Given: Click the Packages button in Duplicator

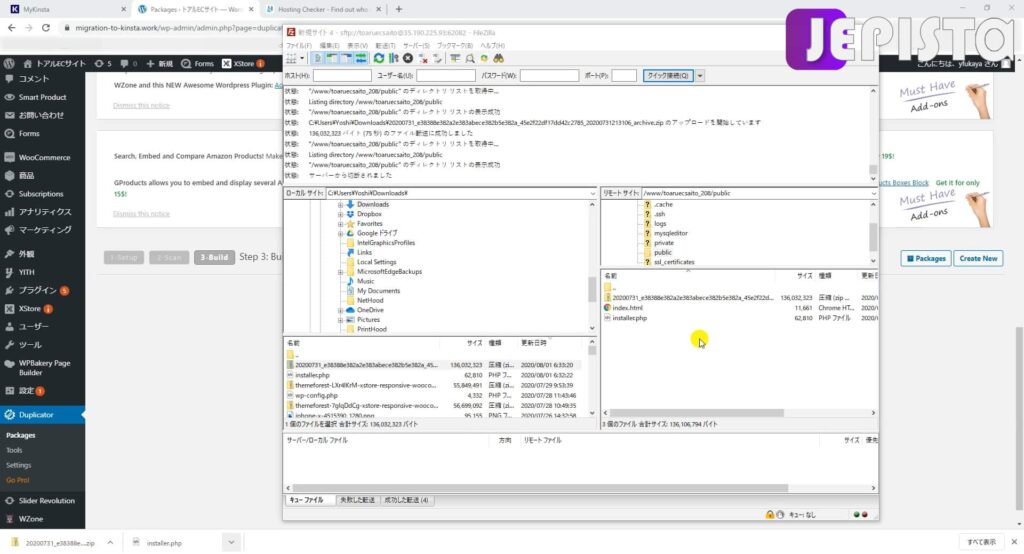Looking at the screenshot, I should [925, 258].
